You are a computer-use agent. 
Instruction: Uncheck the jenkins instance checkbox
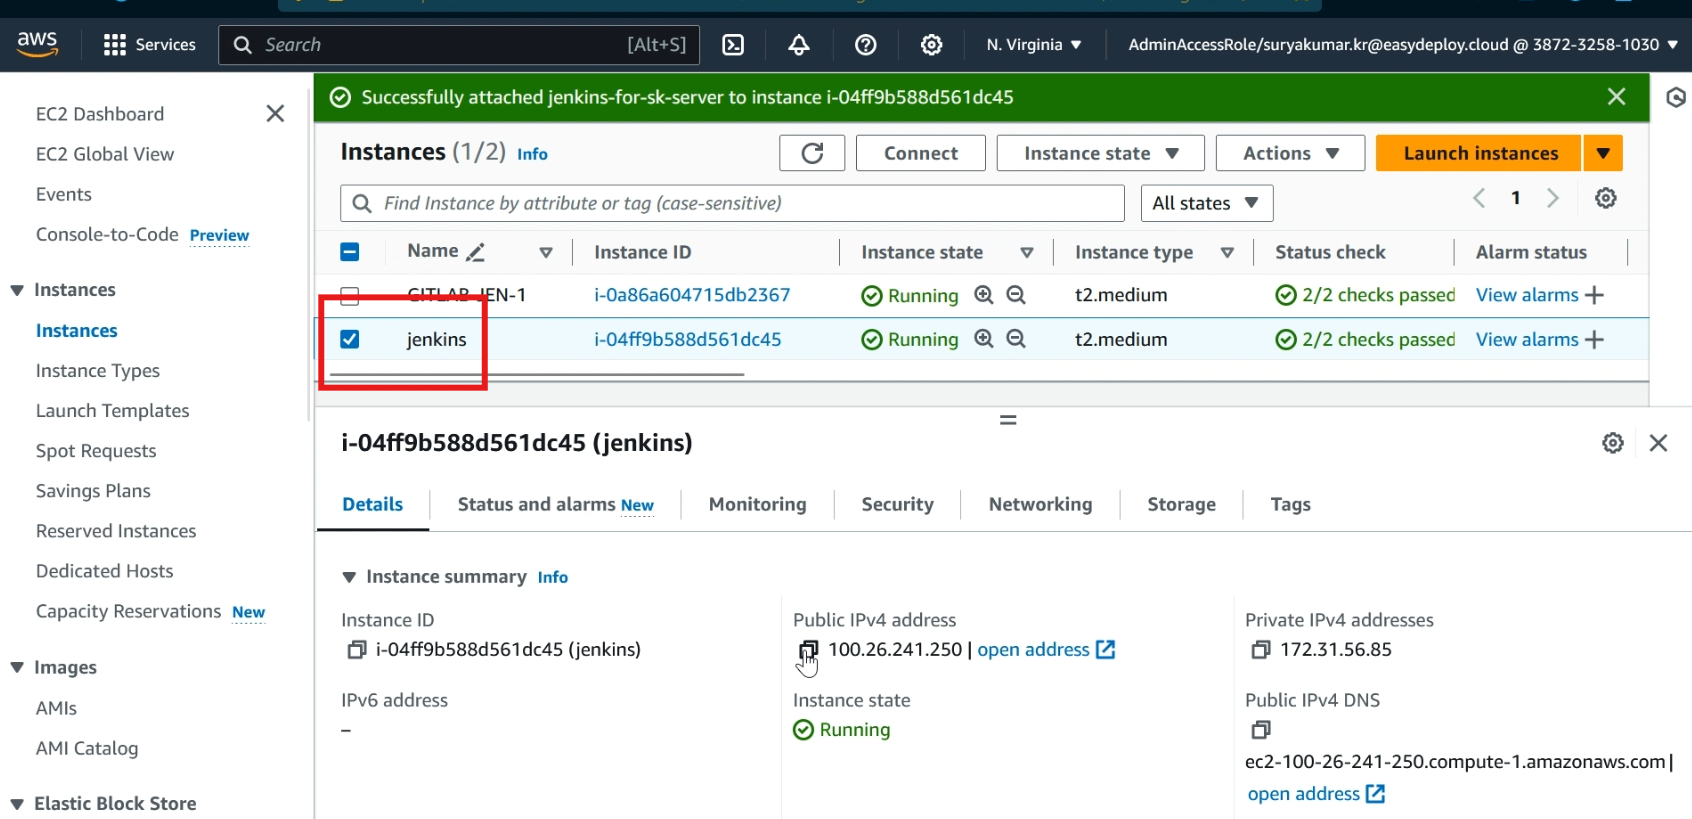tap(350, 339)
